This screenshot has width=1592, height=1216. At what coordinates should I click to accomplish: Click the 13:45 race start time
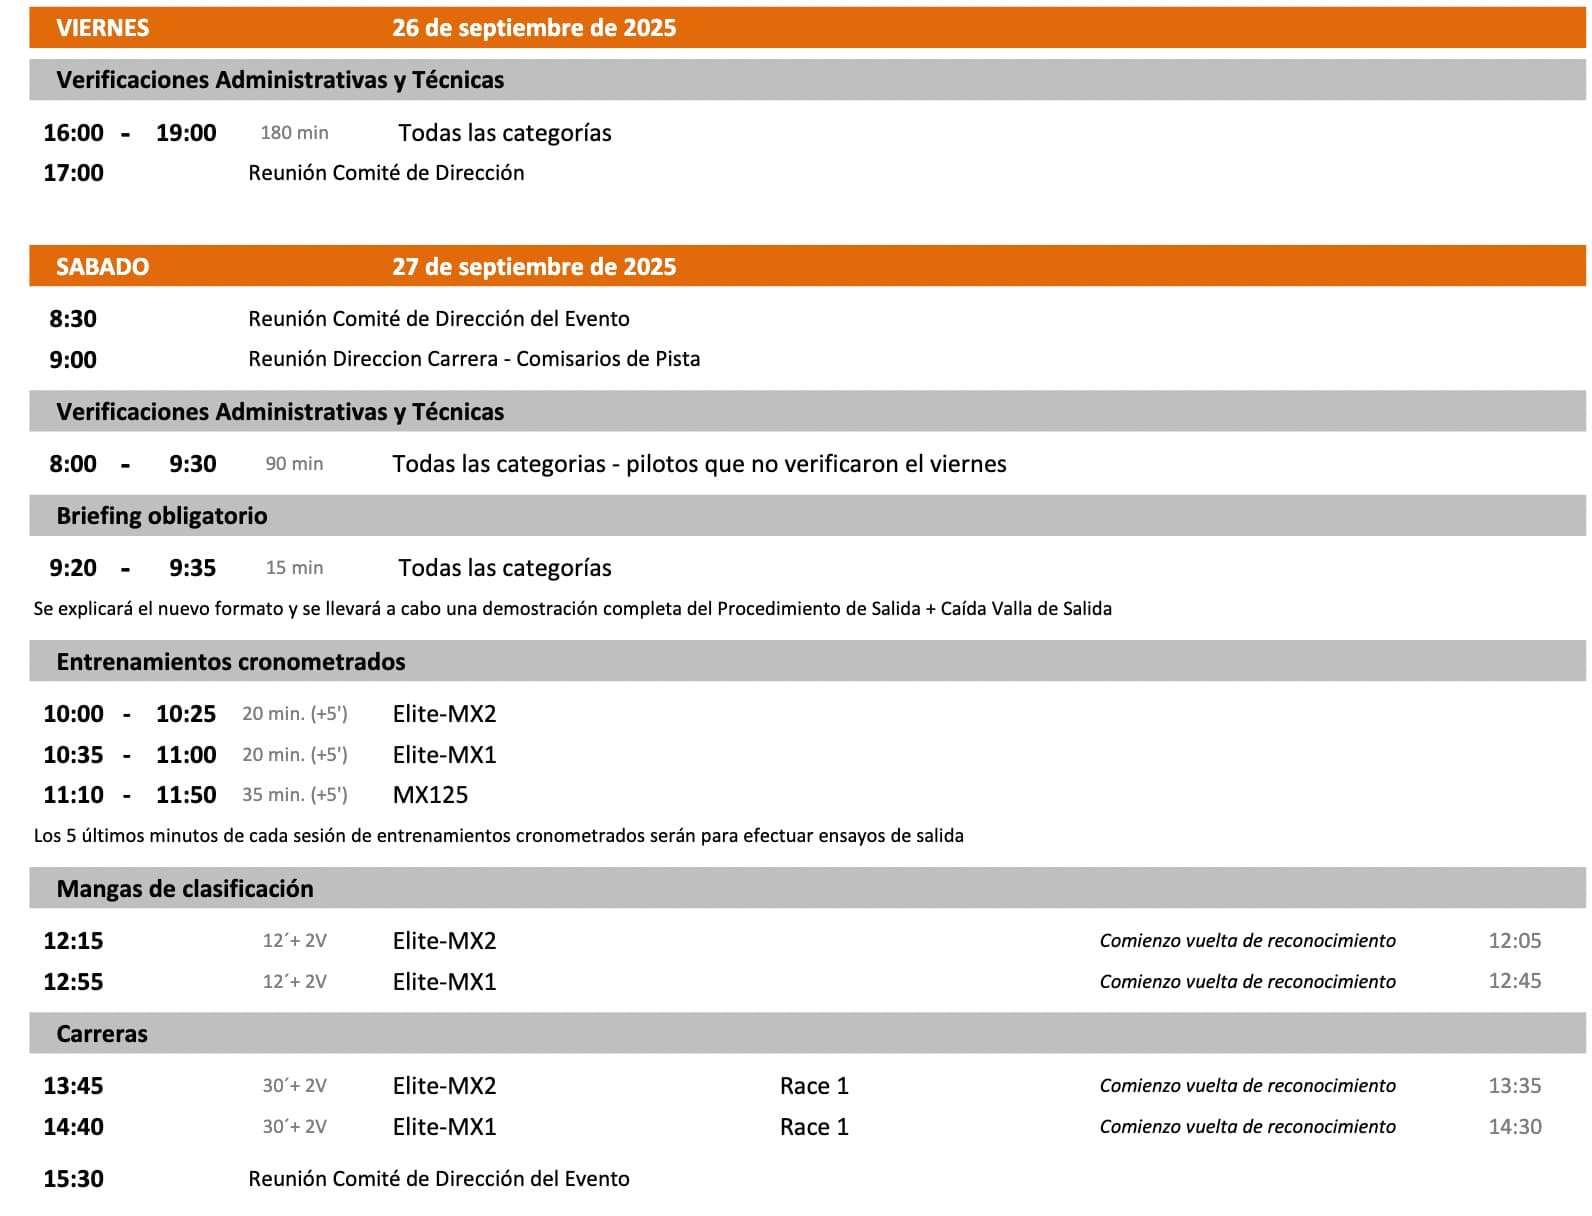(x=73, y=1086)
